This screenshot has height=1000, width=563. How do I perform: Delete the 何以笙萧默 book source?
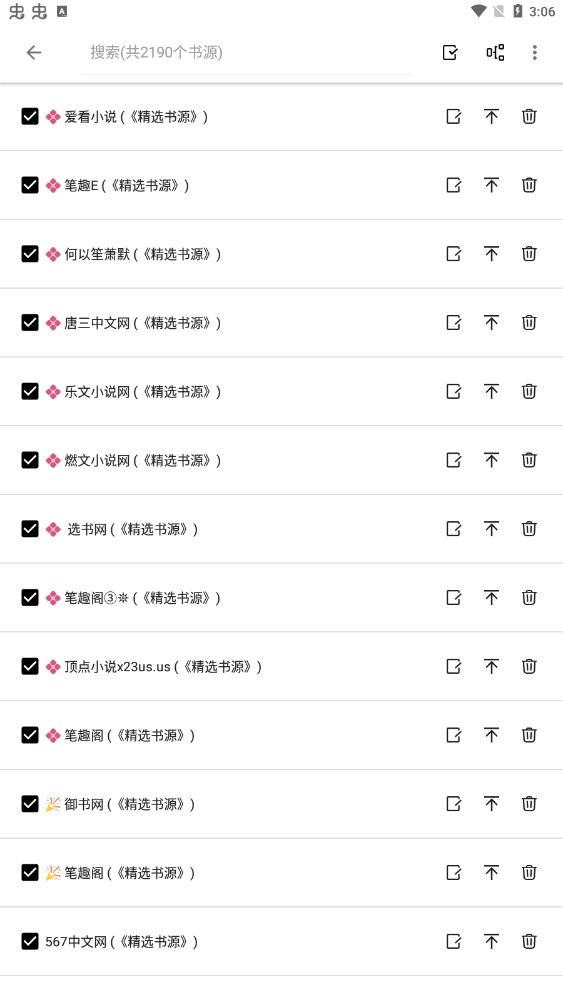coord(529,254)
